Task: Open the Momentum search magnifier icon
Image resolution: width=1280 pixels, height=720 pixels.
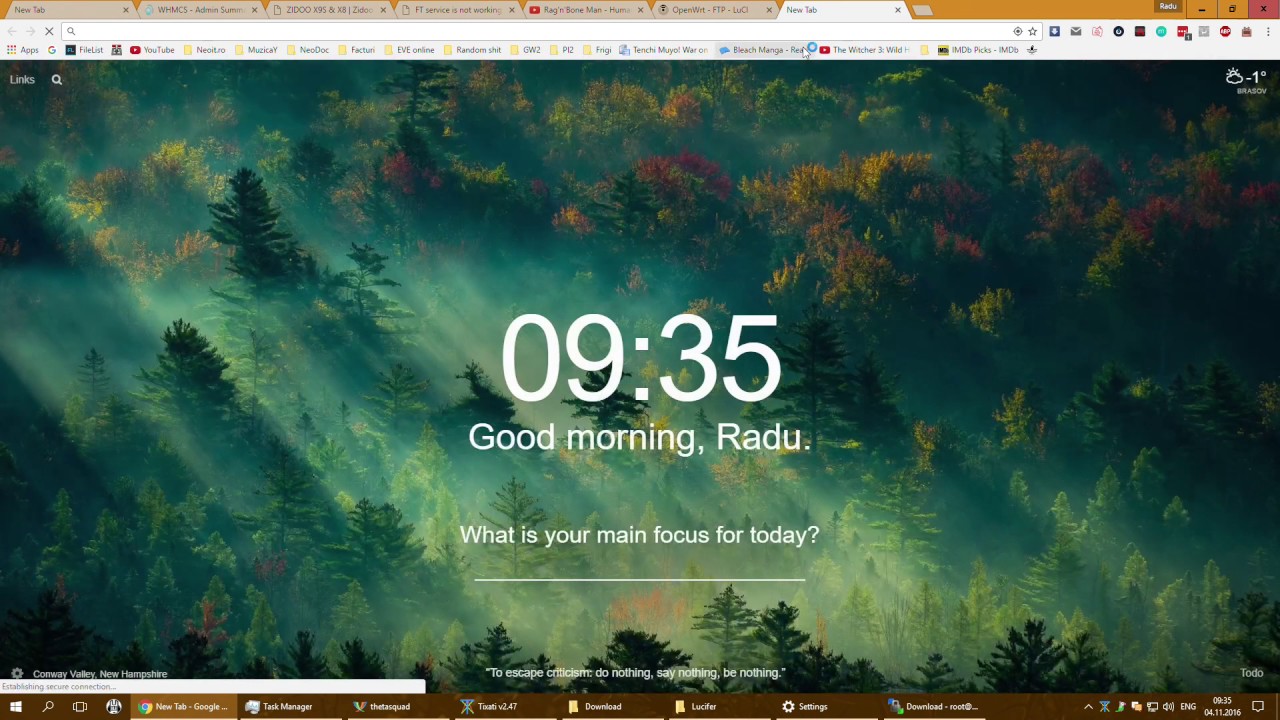Action: click(x=57, y=80)
